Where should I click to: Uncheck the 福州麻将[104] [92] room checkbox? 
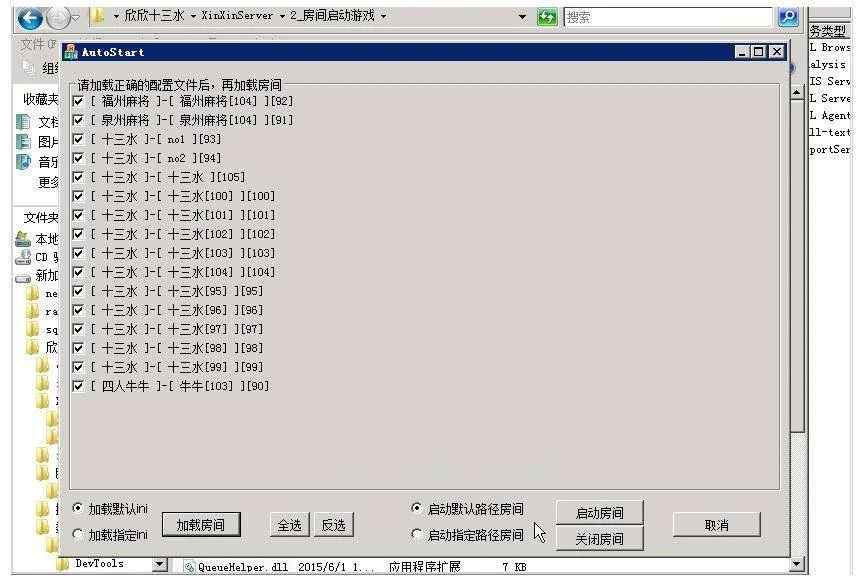[x=78, y=101]
